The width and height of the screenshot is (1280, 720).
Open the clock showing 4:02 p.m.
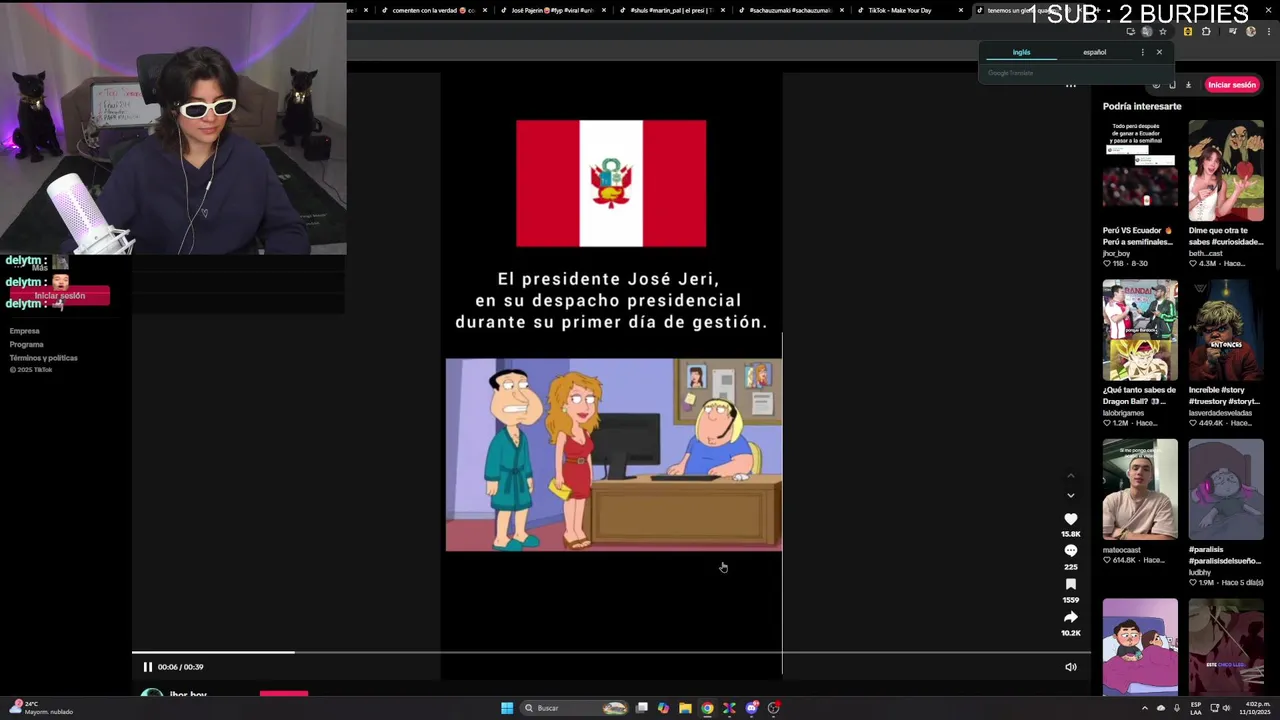(1257, 708)
